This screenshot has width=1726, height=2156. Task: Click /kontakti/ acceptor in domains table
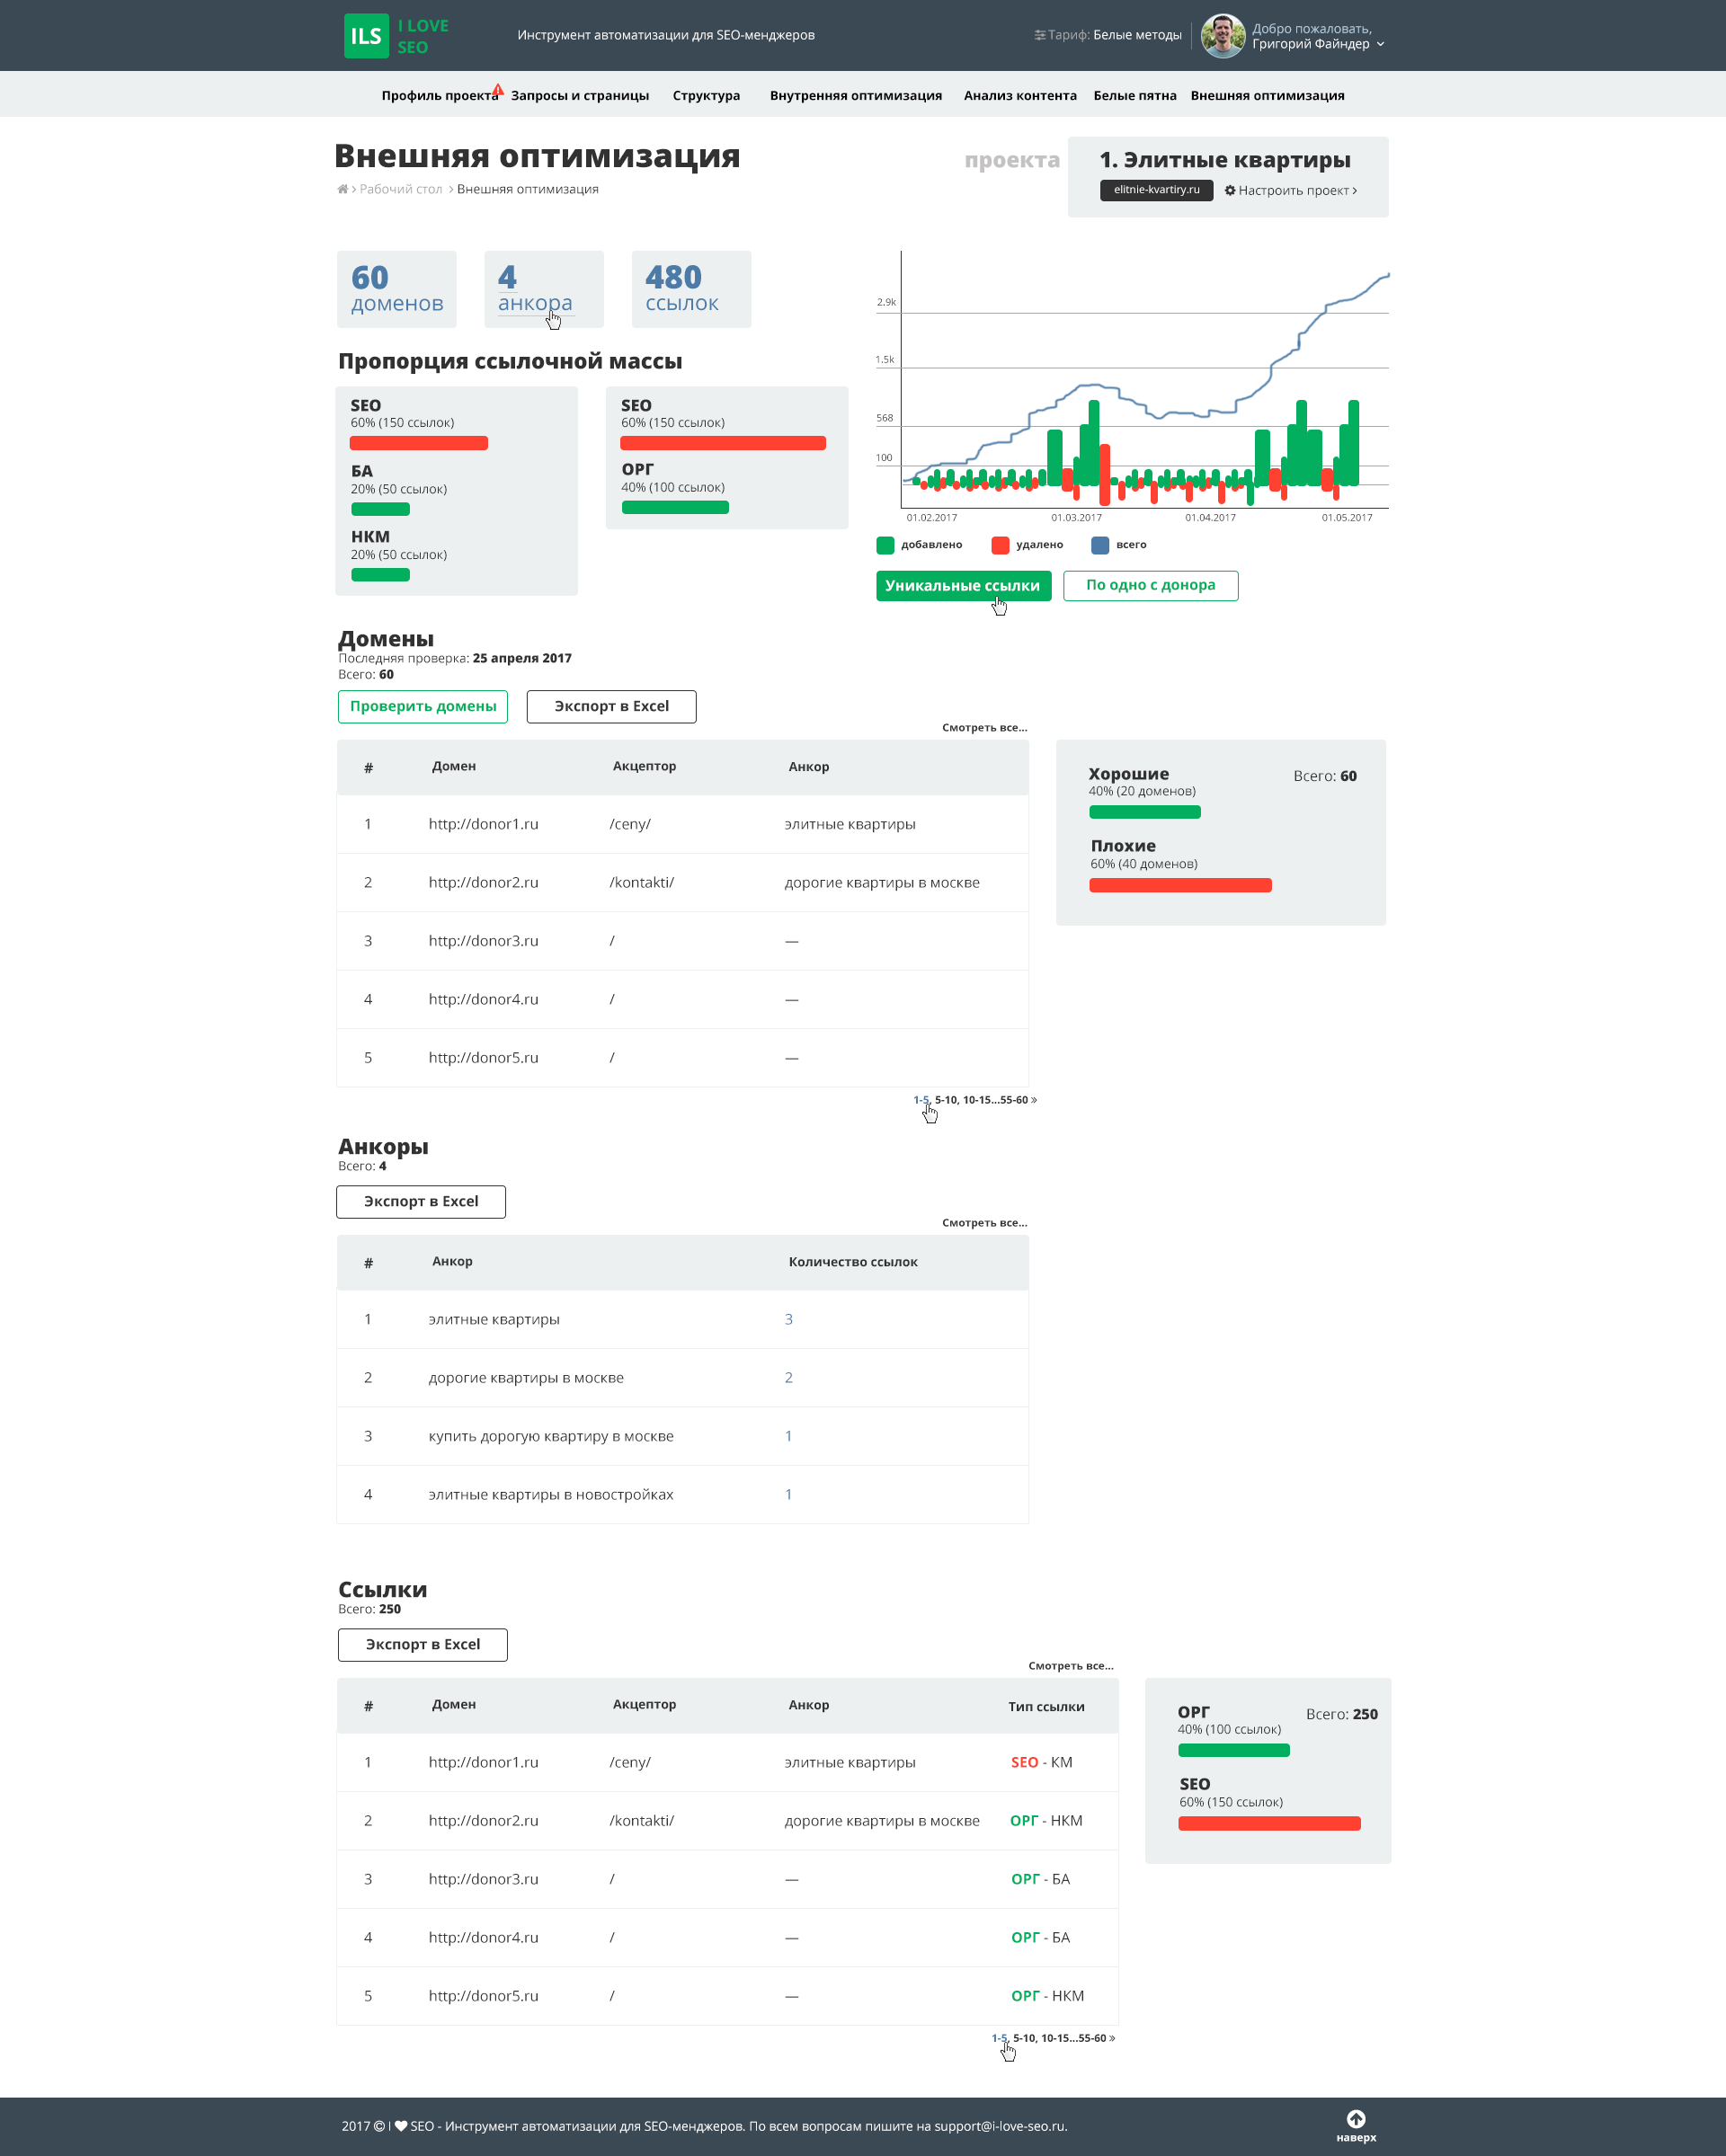[641, 883]
